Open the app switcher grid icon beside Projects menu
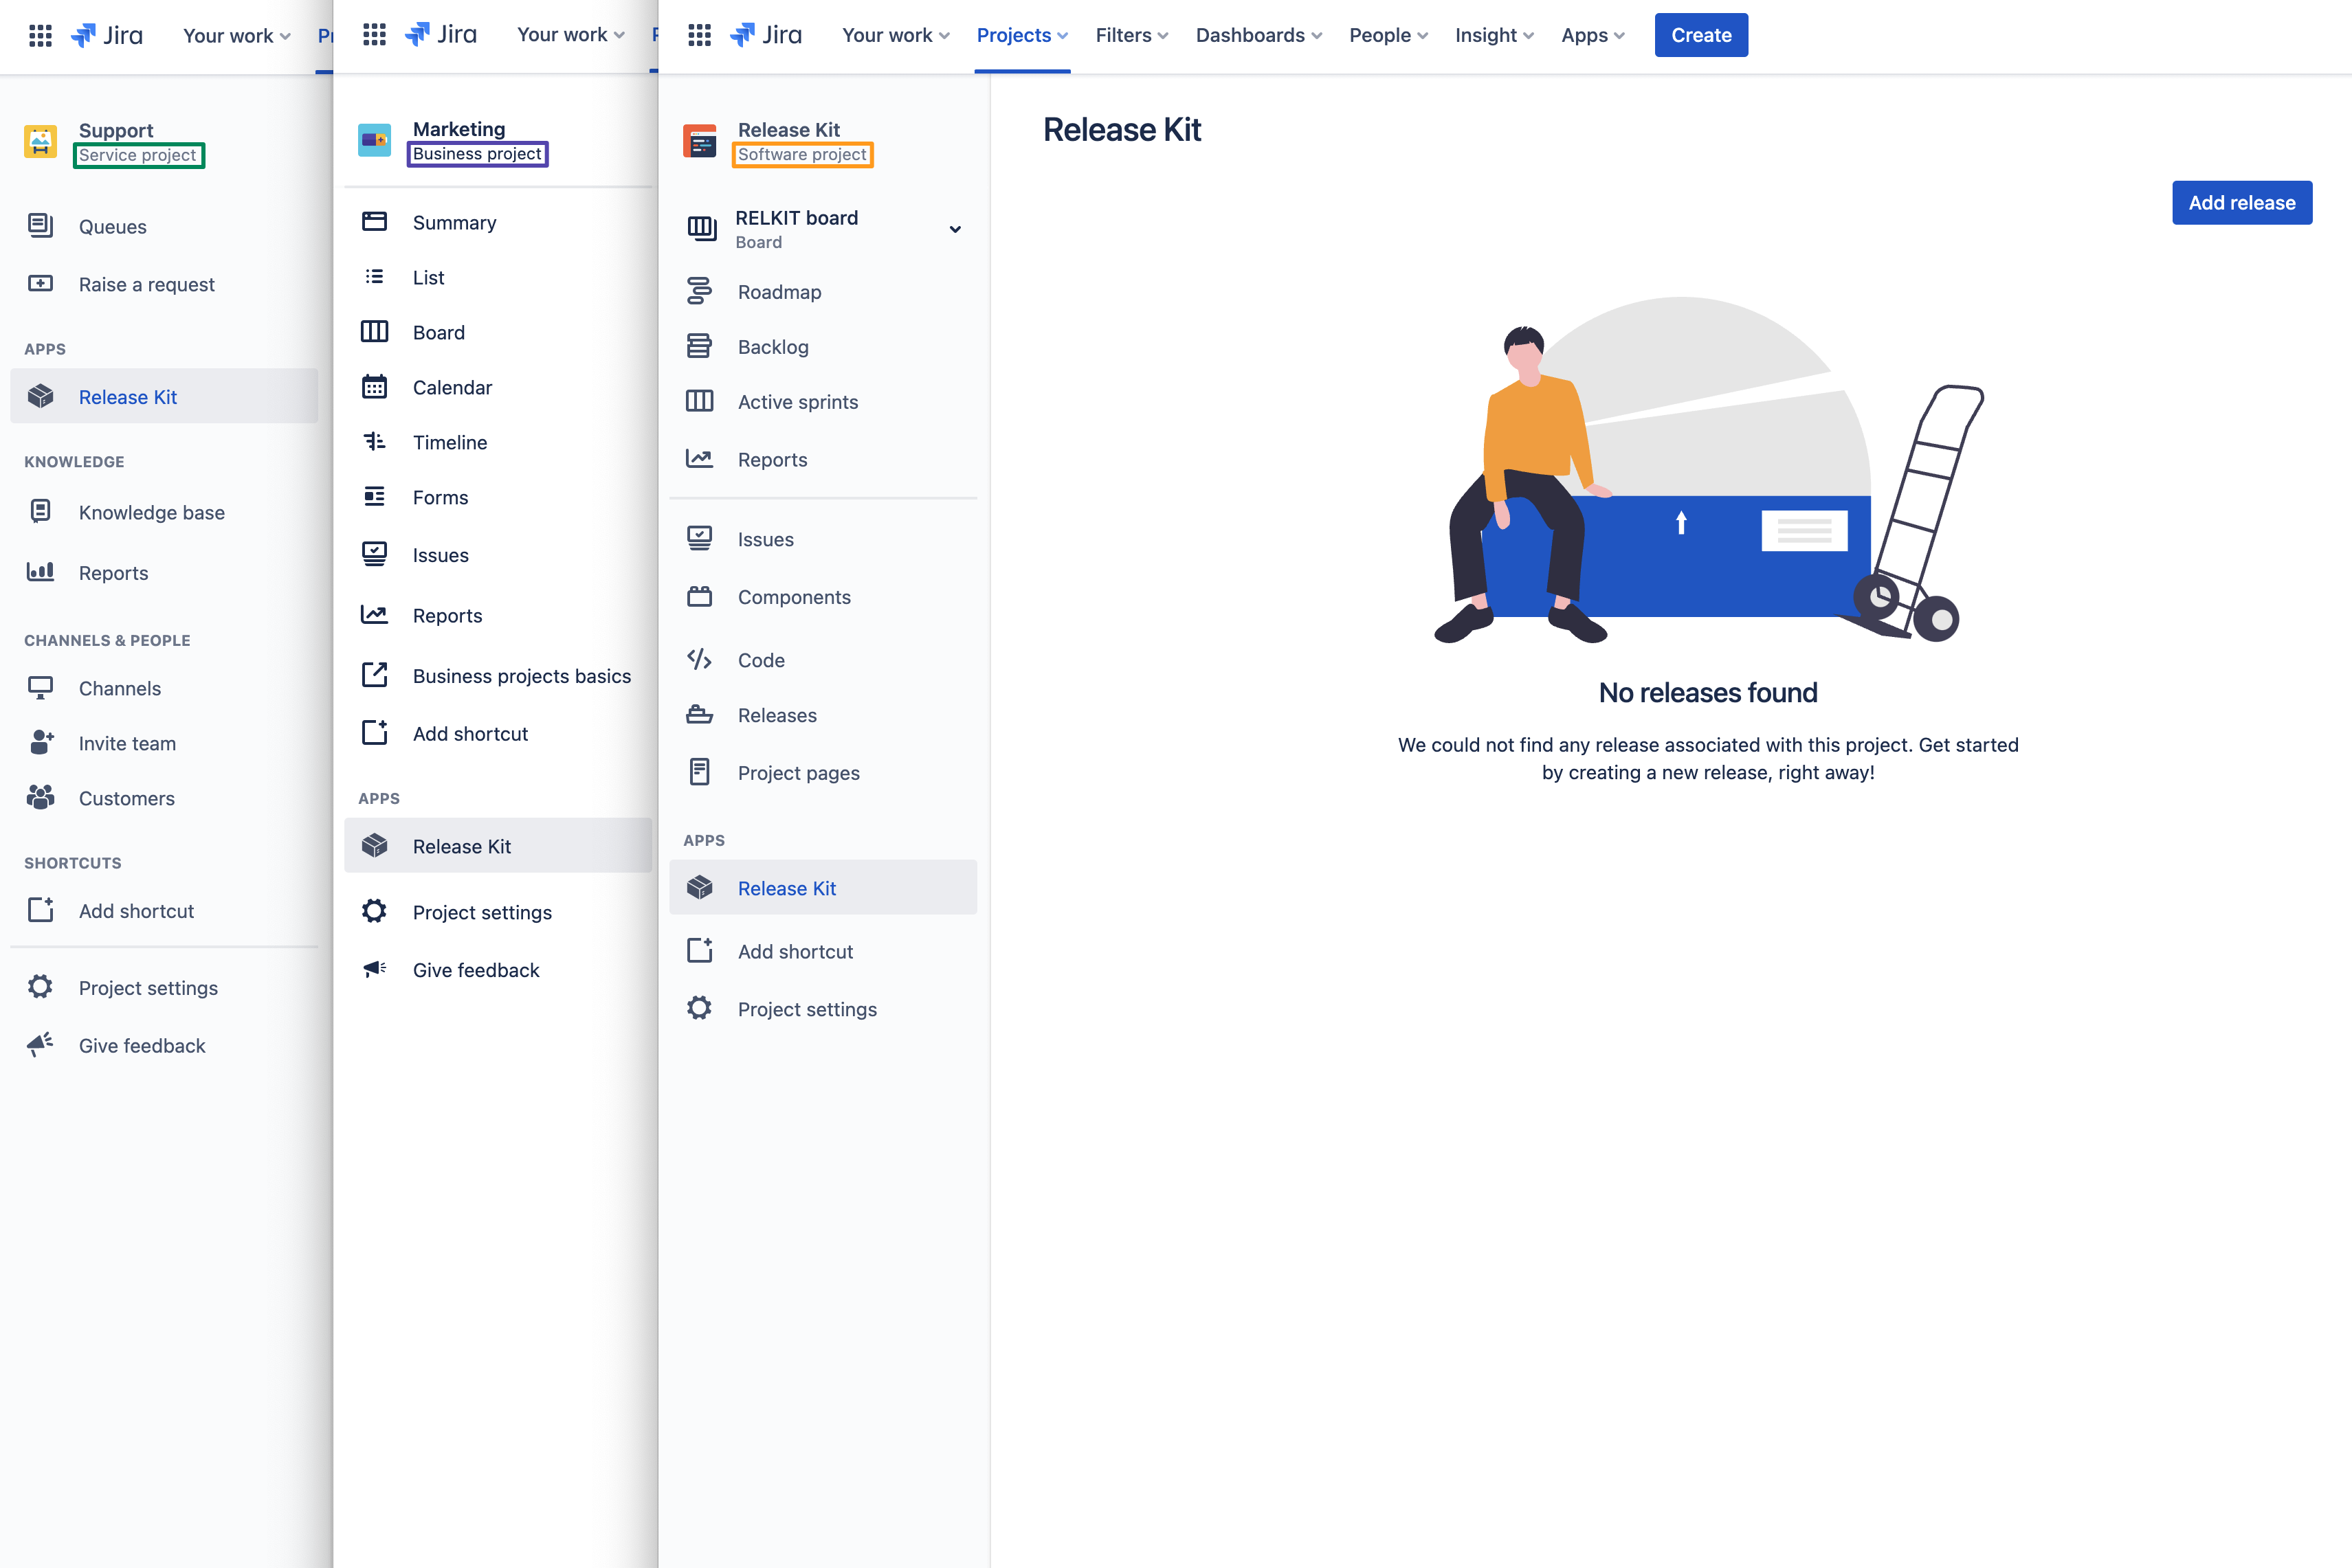This screenshot has width=2352, height=1568. (699, 35)
